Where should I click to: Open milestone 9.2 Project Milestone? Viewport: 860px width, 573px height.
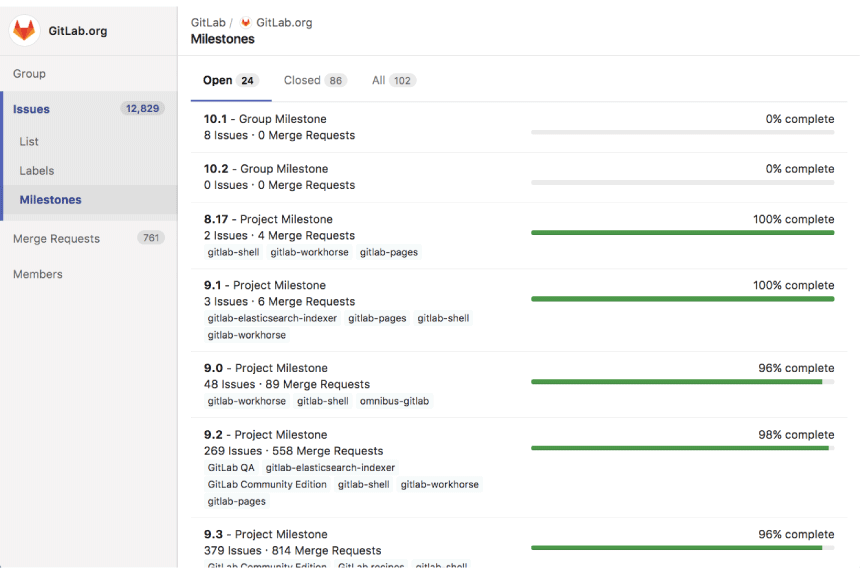[265, 435]
